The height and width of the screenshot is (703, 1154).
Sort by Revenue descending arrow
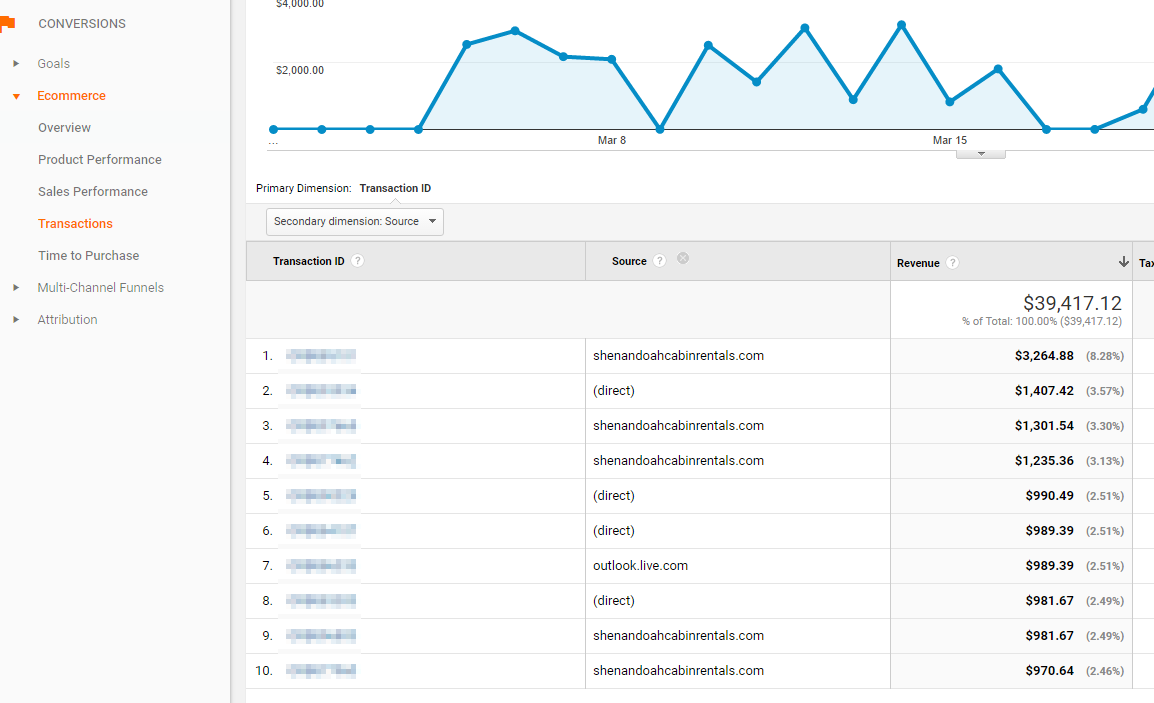tap(1123, 262)
